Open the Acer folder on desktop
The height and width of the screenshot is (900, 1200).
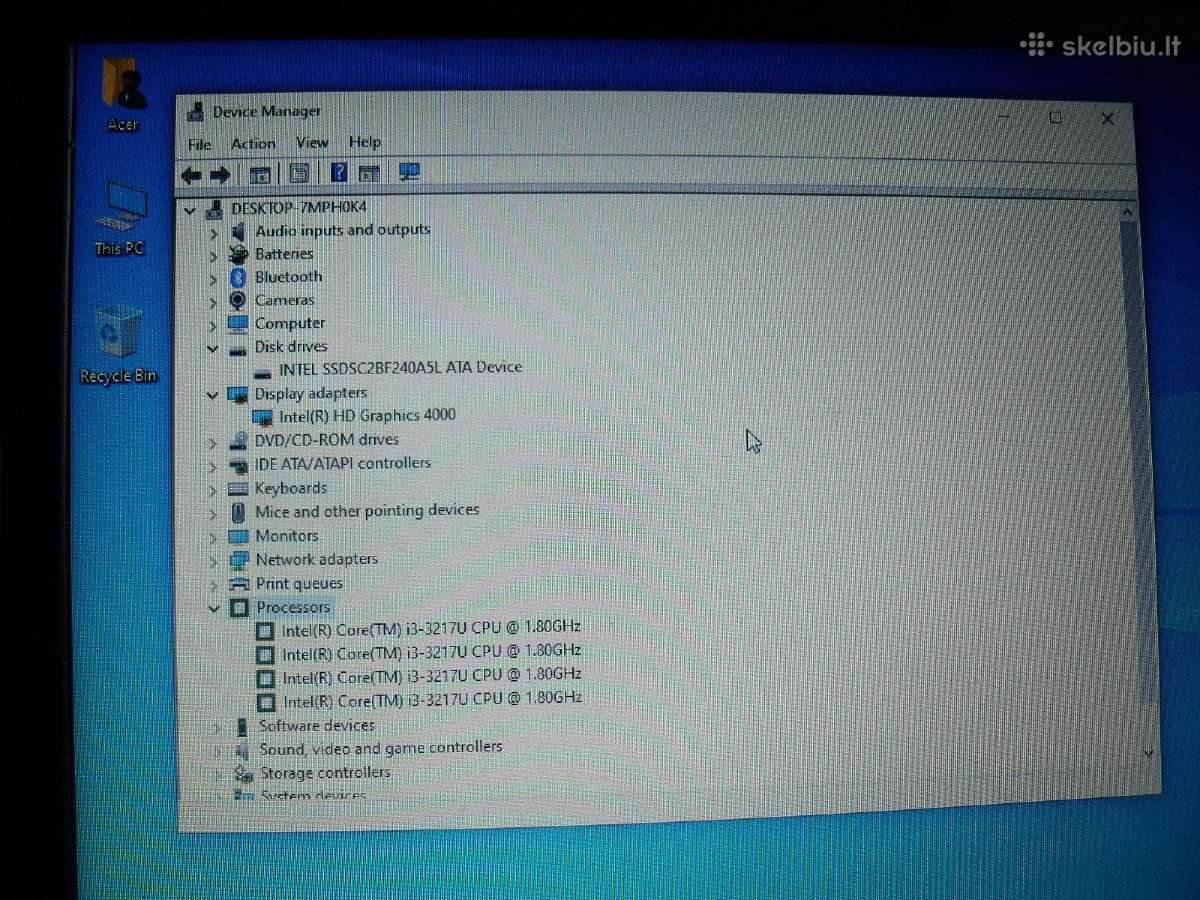tap(123, 95)
